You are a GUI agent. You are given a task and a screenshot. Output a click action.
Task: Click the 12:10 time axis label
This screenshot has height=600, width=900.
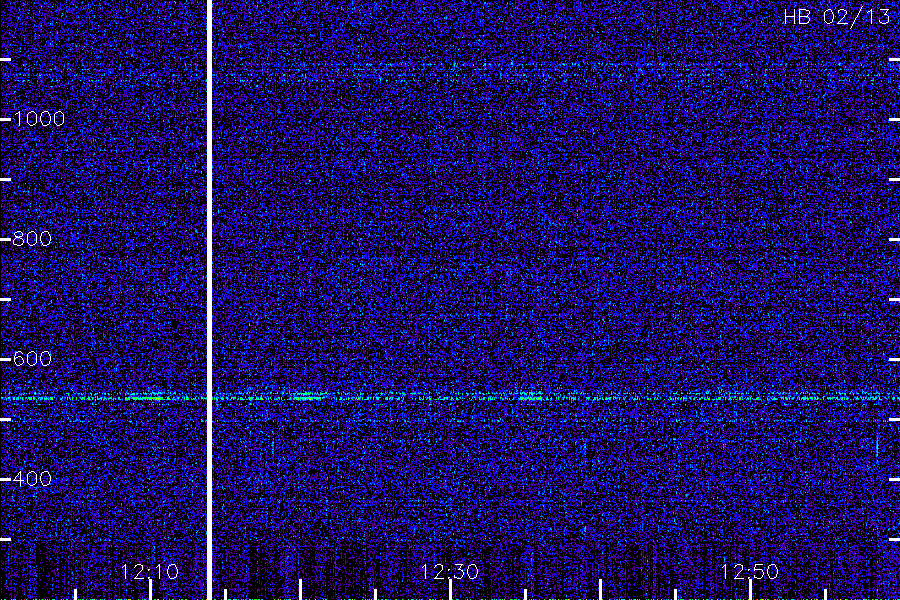tap(150, 572)
